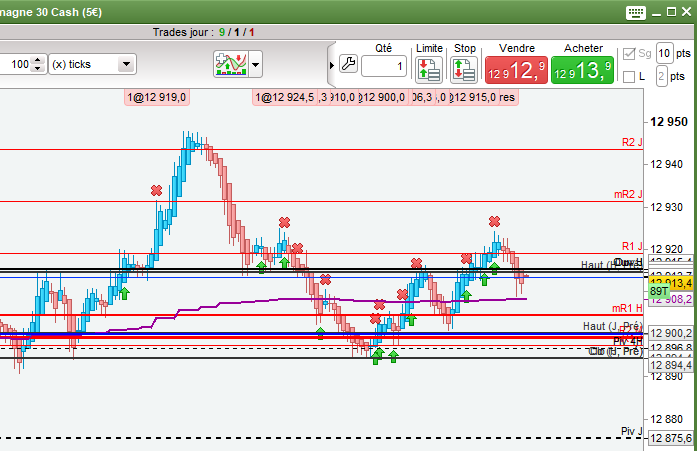Toggle the Sg checkbox
Image resolution: width=697 pixels, height=451 pixels.
tap(629, 54)
